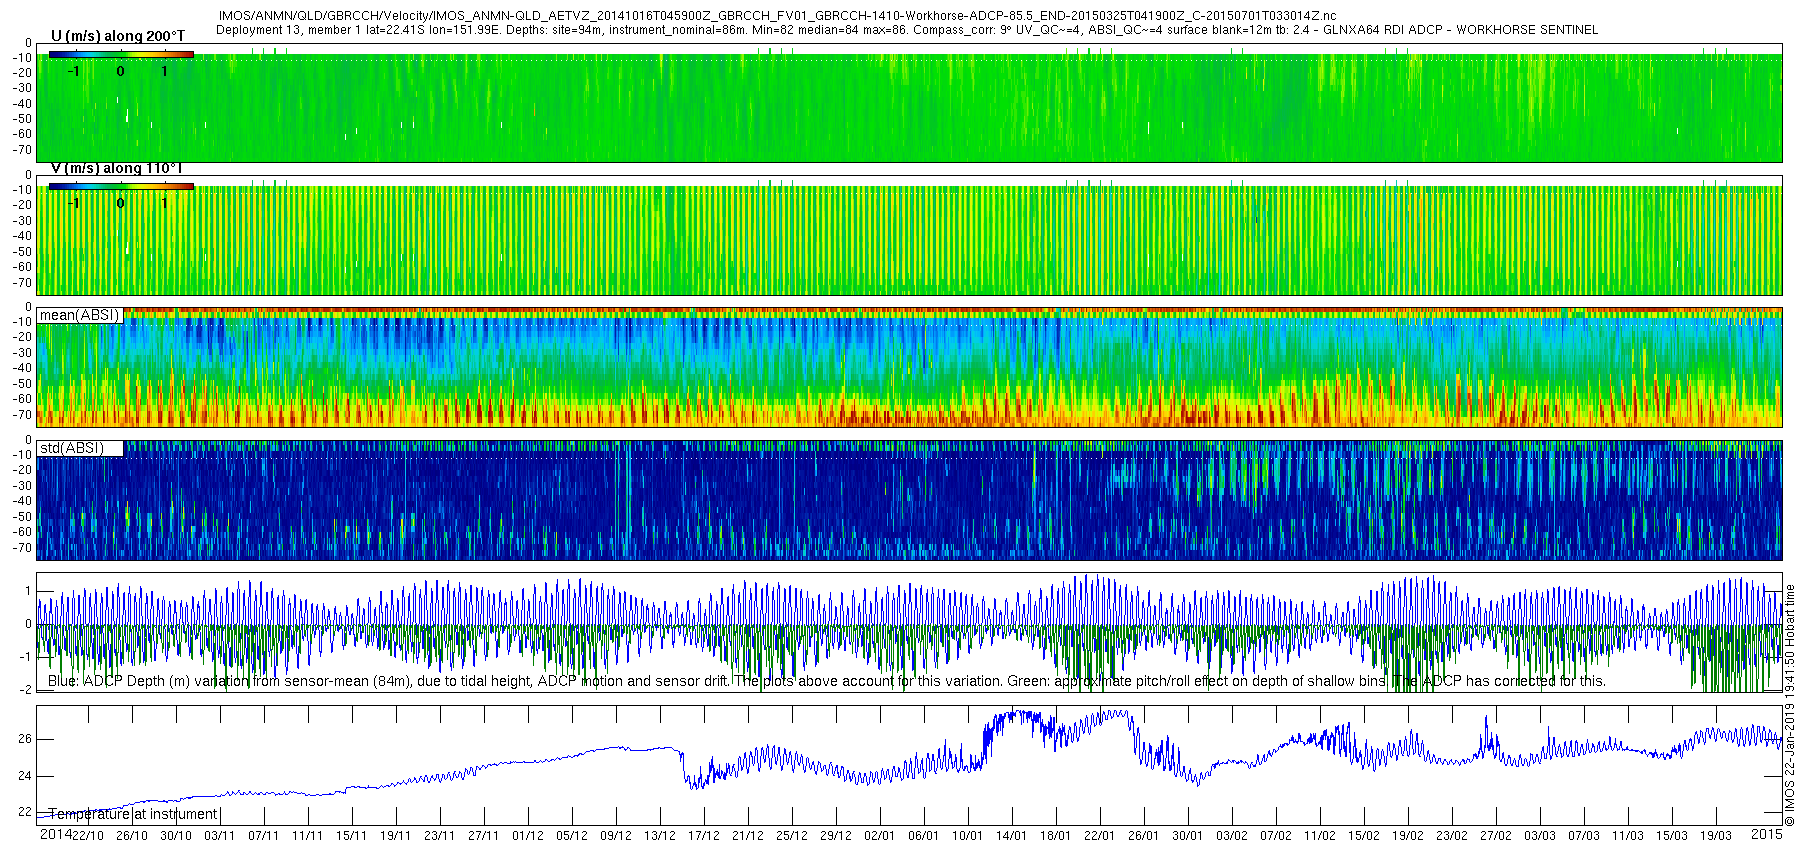Viewport: 1800px width, 850px height.
Task: Click the 'Temperature at instrument' label
Action: [133, 814]
